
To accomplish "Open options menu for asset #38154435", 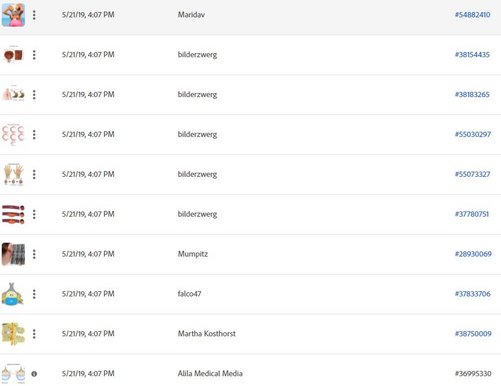I will pos(34,55).
